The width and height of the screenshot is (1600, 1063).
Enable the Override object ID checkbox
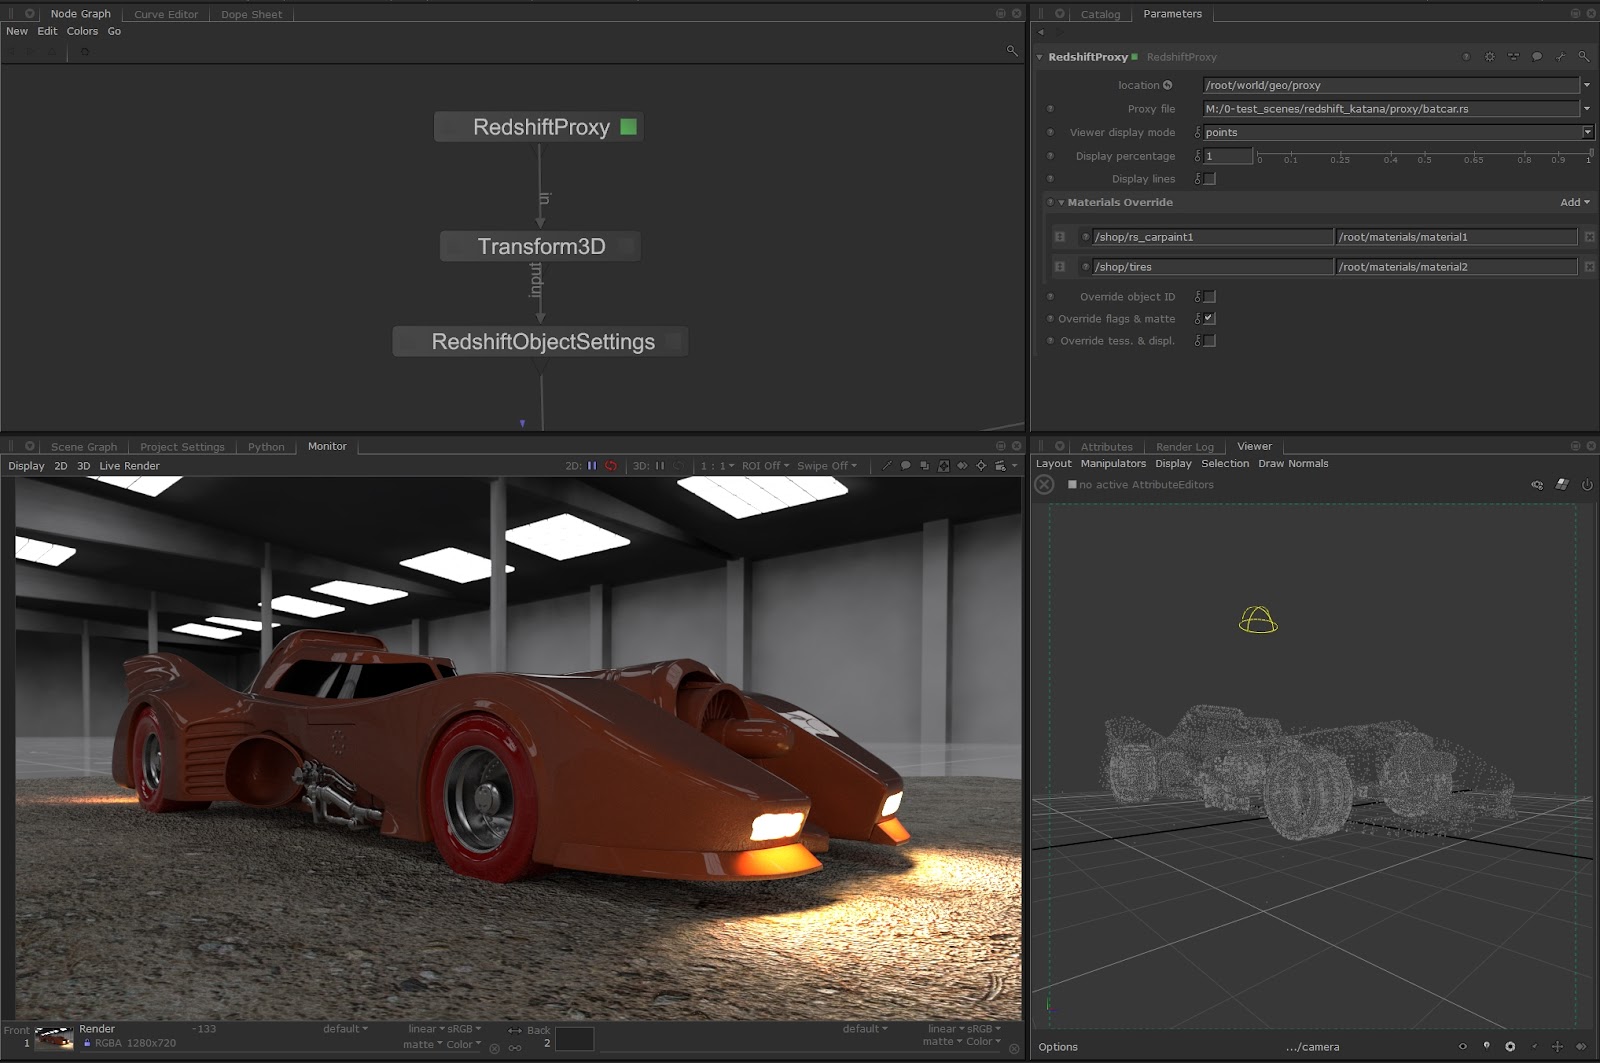1210,297
